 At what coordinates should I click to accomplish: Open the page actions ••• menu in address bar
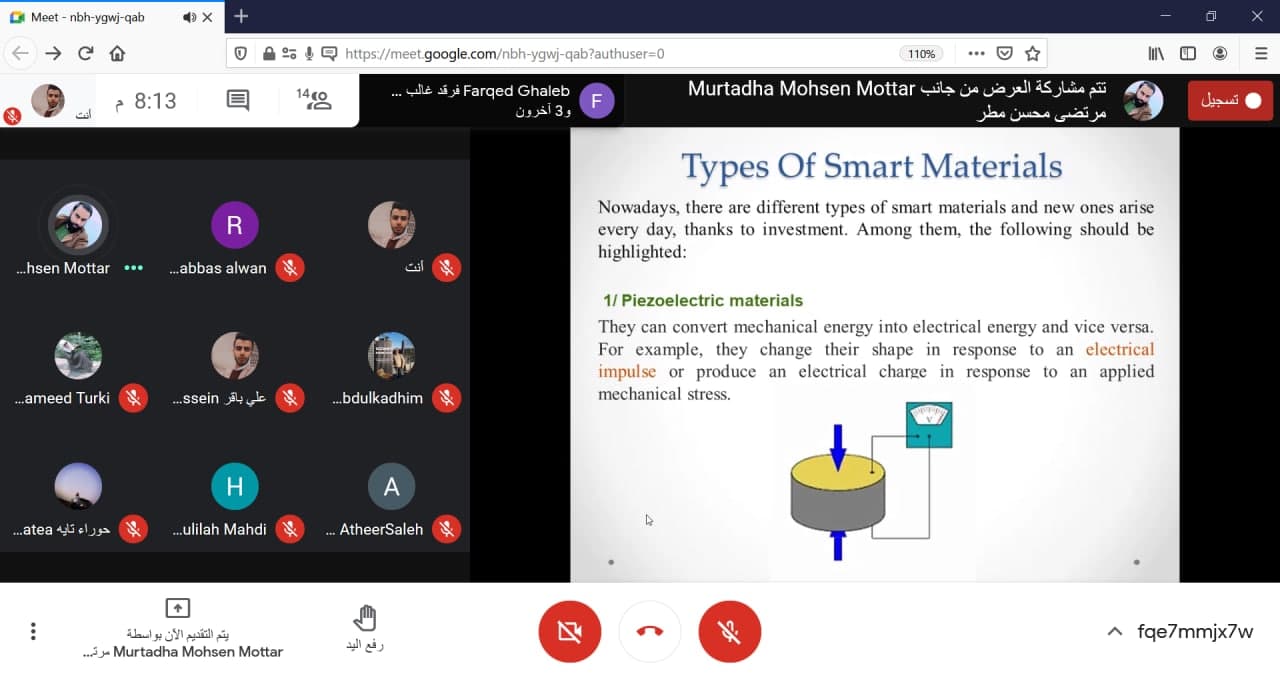975,53
